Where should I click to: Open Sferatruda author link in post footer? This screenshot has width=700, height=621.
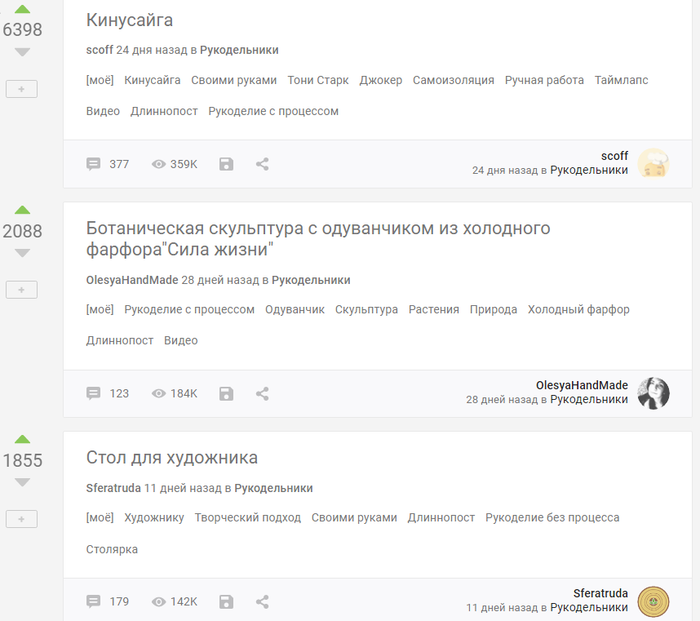[x=600, y=593]
